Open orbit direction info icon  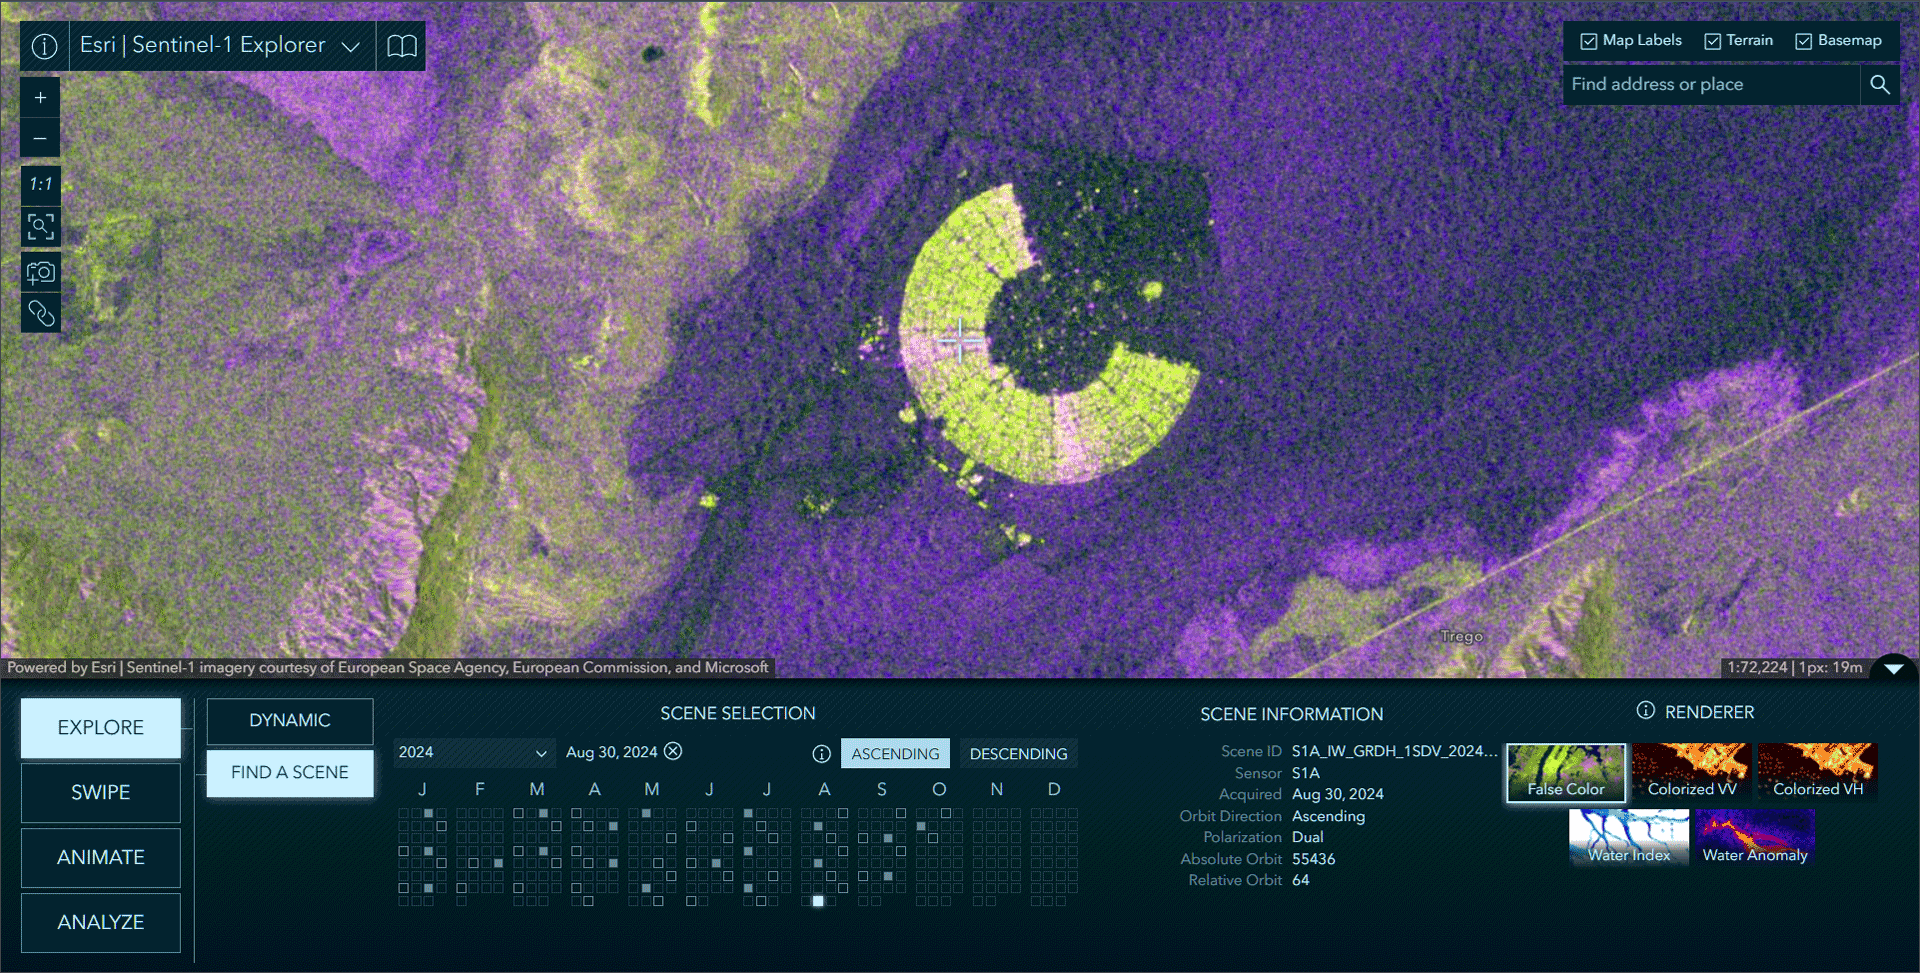click(822, 754)
